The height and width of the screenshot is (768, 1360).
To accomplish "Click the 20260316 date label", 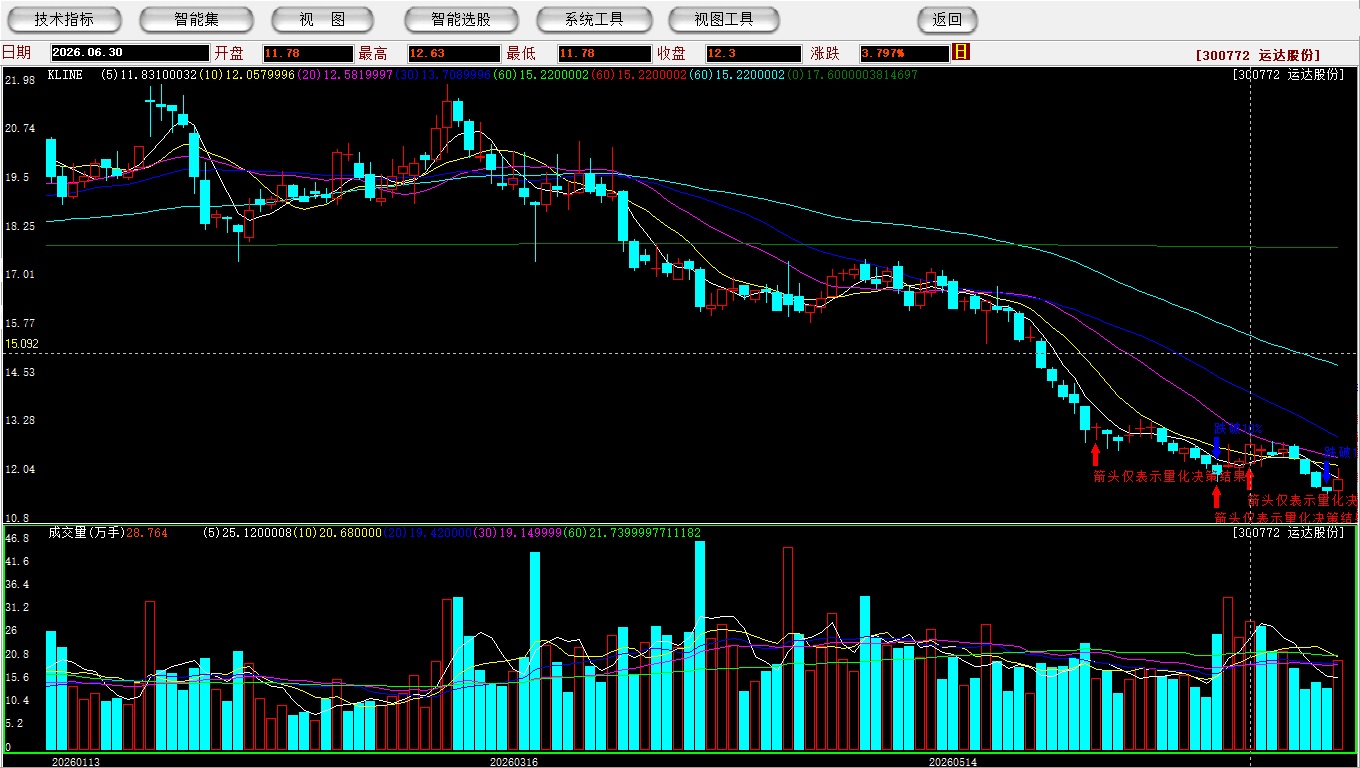I will pos(513,762).
